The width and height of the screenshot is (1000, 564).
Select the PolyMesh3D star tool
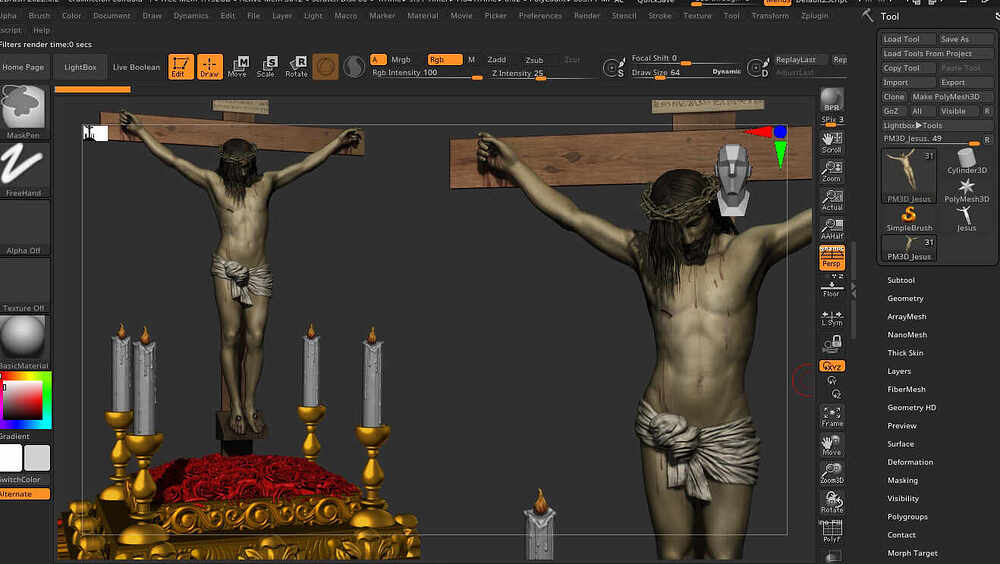[x=966, y=190]
